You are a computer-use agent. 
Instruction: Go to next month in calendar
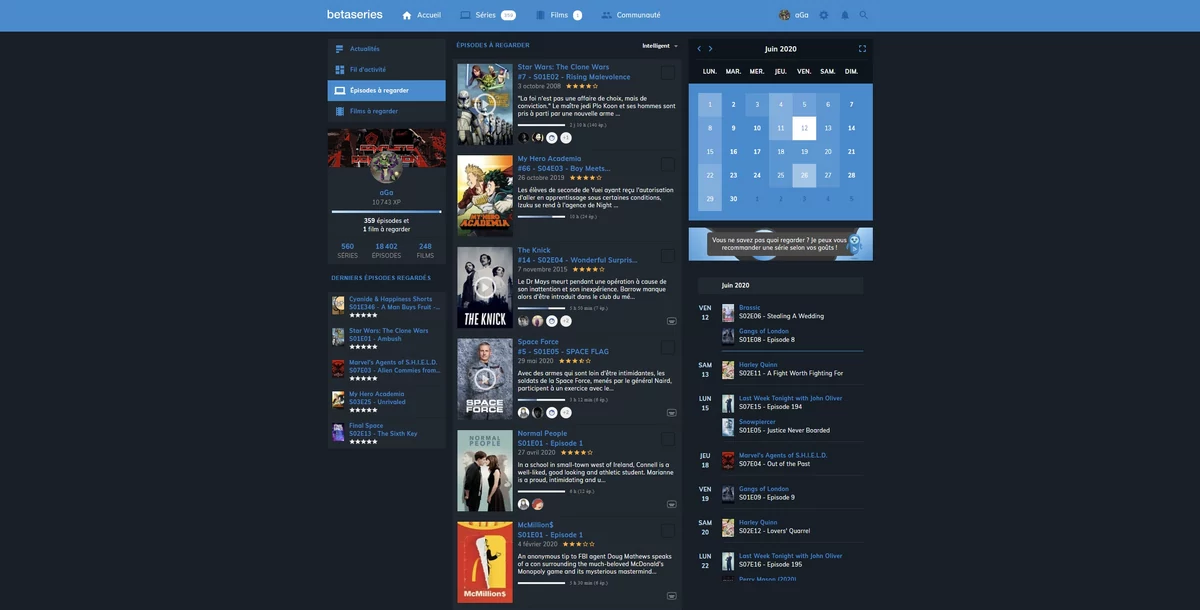point(710,49)
